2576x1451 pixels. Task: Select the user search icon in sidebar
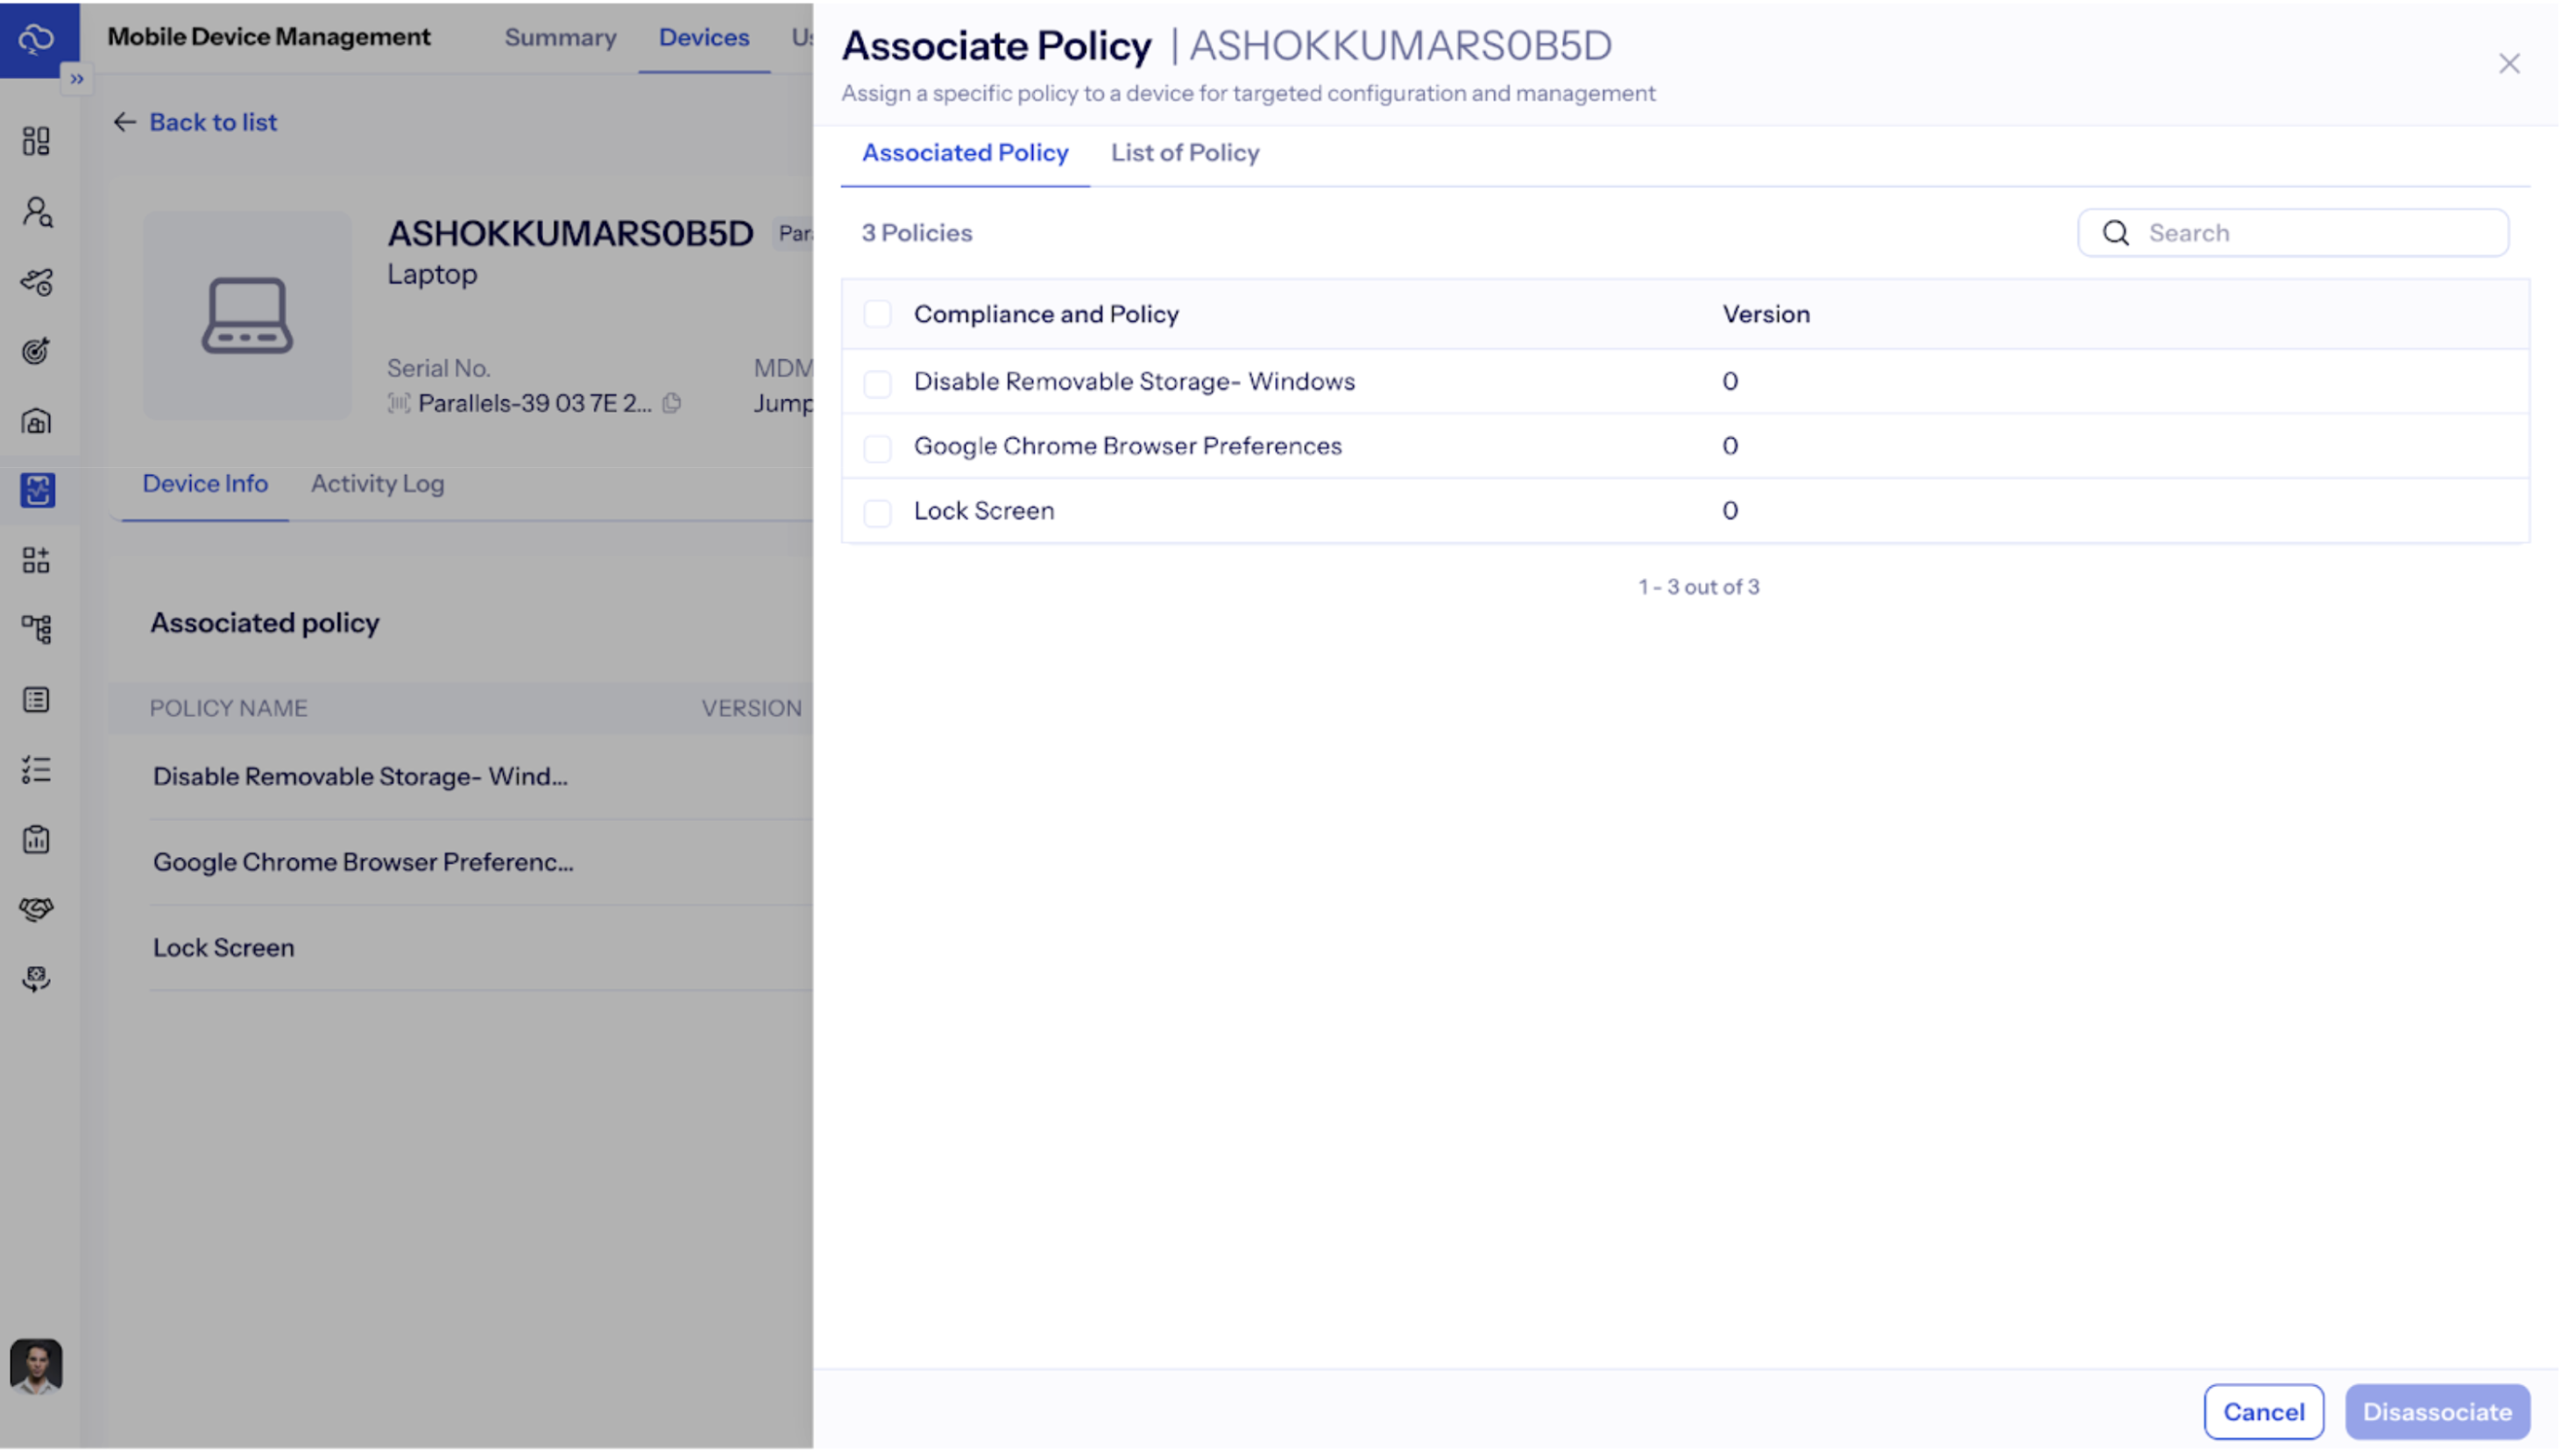[x=36, y=212]
